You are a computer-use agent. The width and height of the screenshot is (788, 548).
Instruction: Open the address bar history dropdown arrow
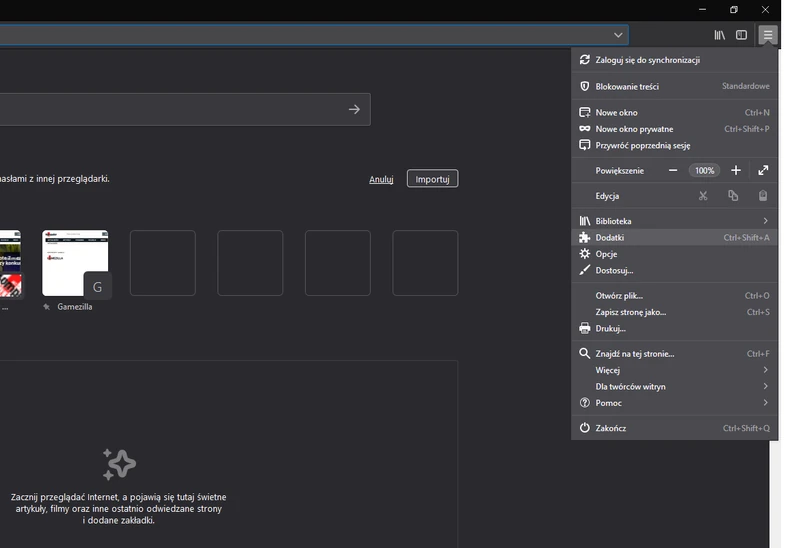[618, 35]
